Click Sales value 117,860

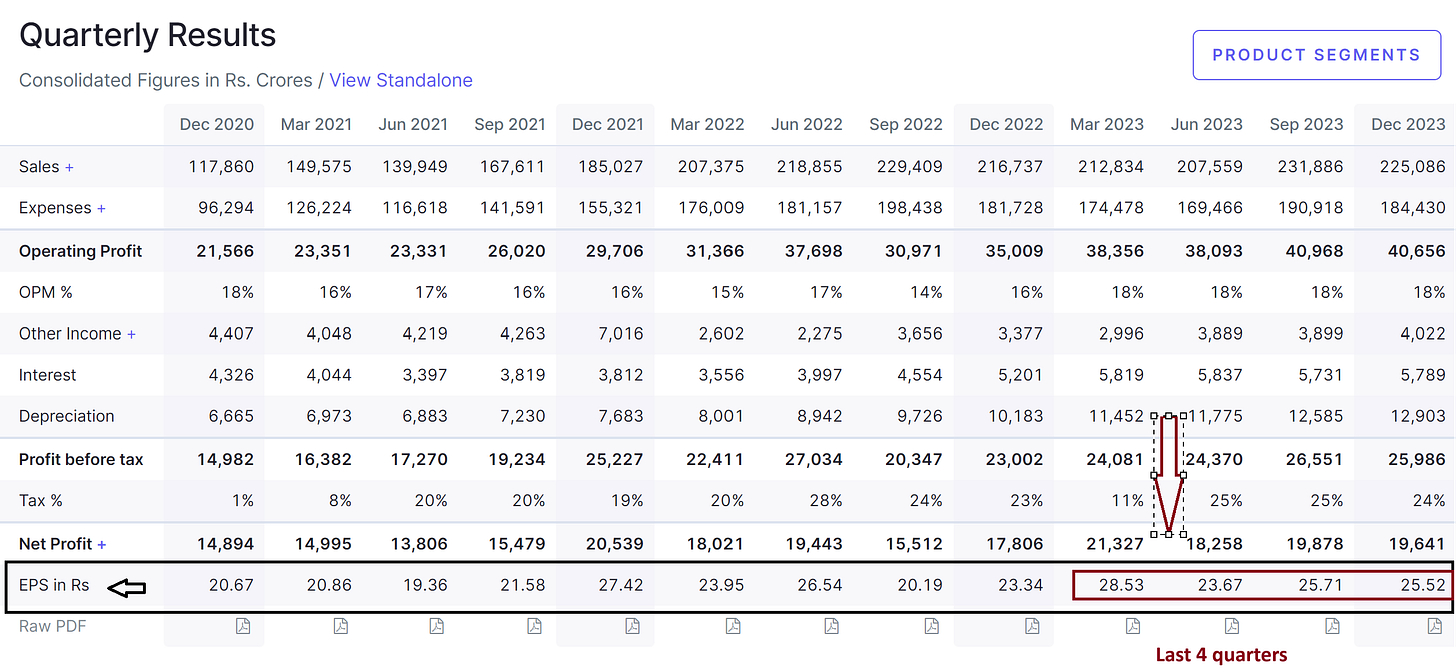(x=221, y=167)
